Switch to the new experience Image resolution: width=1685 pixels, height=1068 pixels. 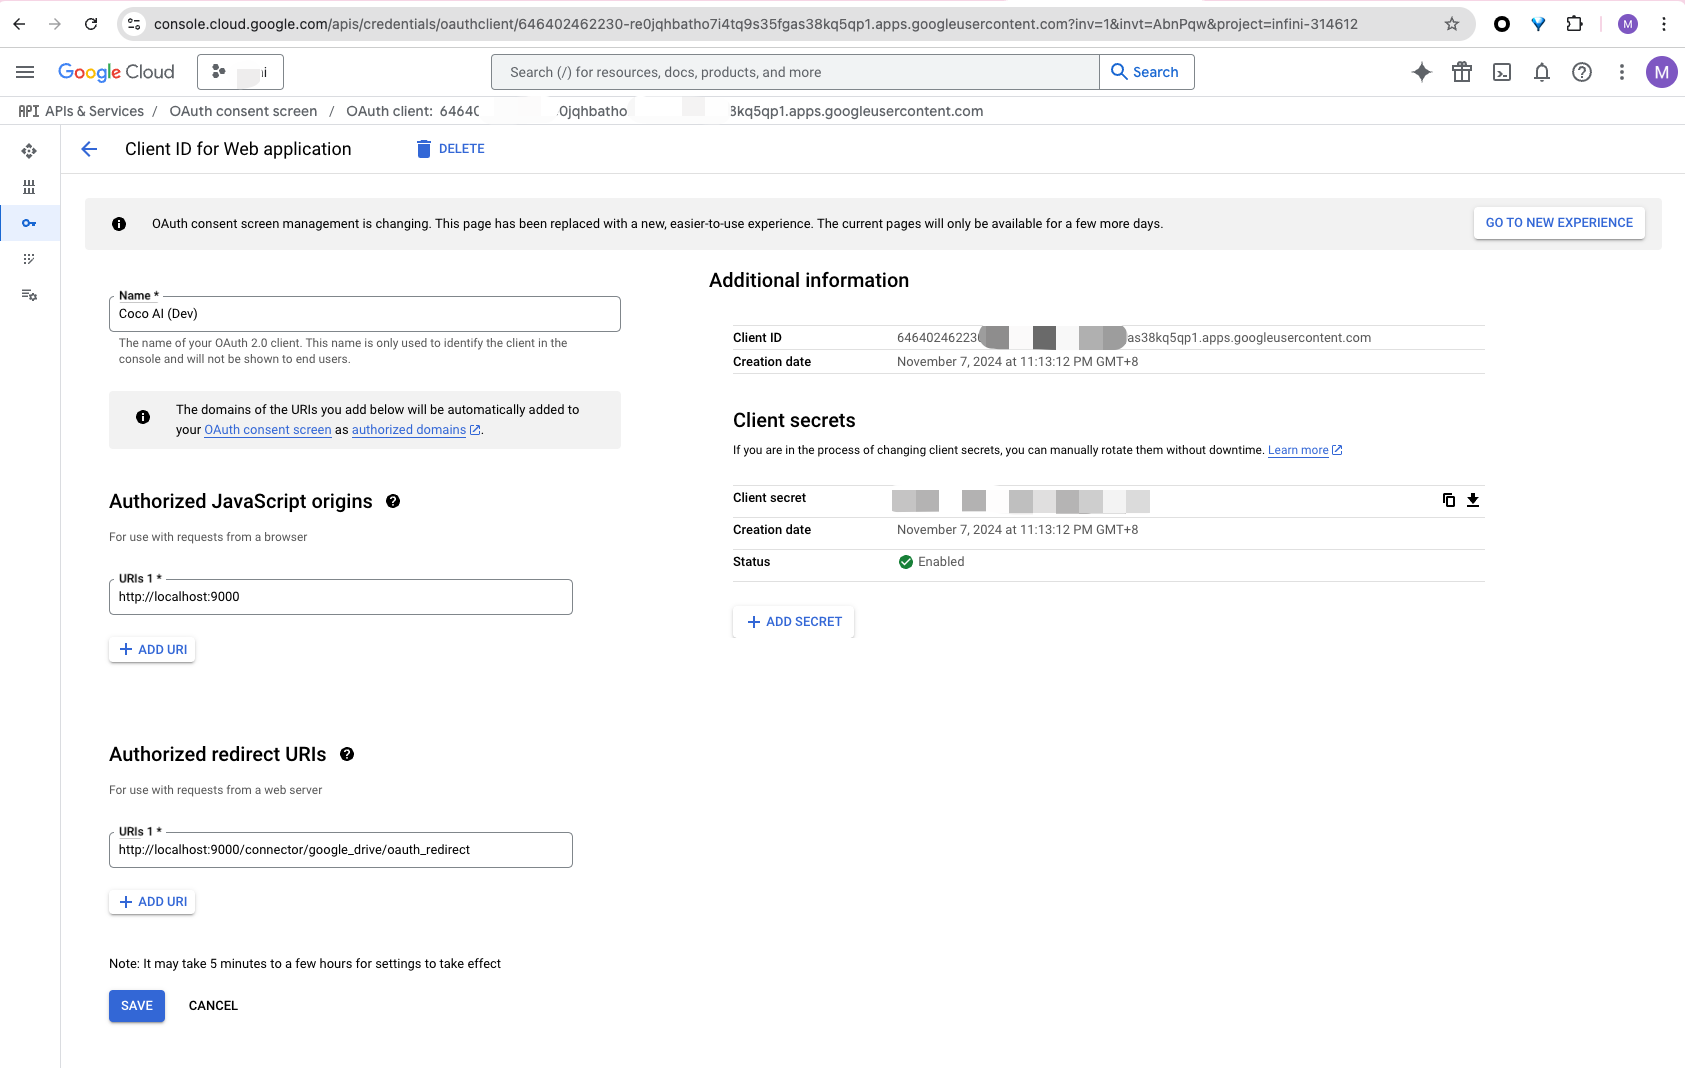(x=1559, y=222)
